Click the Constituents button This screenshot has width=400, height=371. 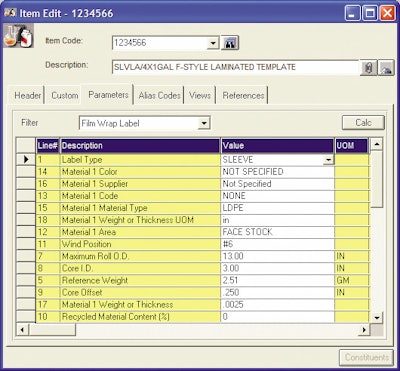366,358
